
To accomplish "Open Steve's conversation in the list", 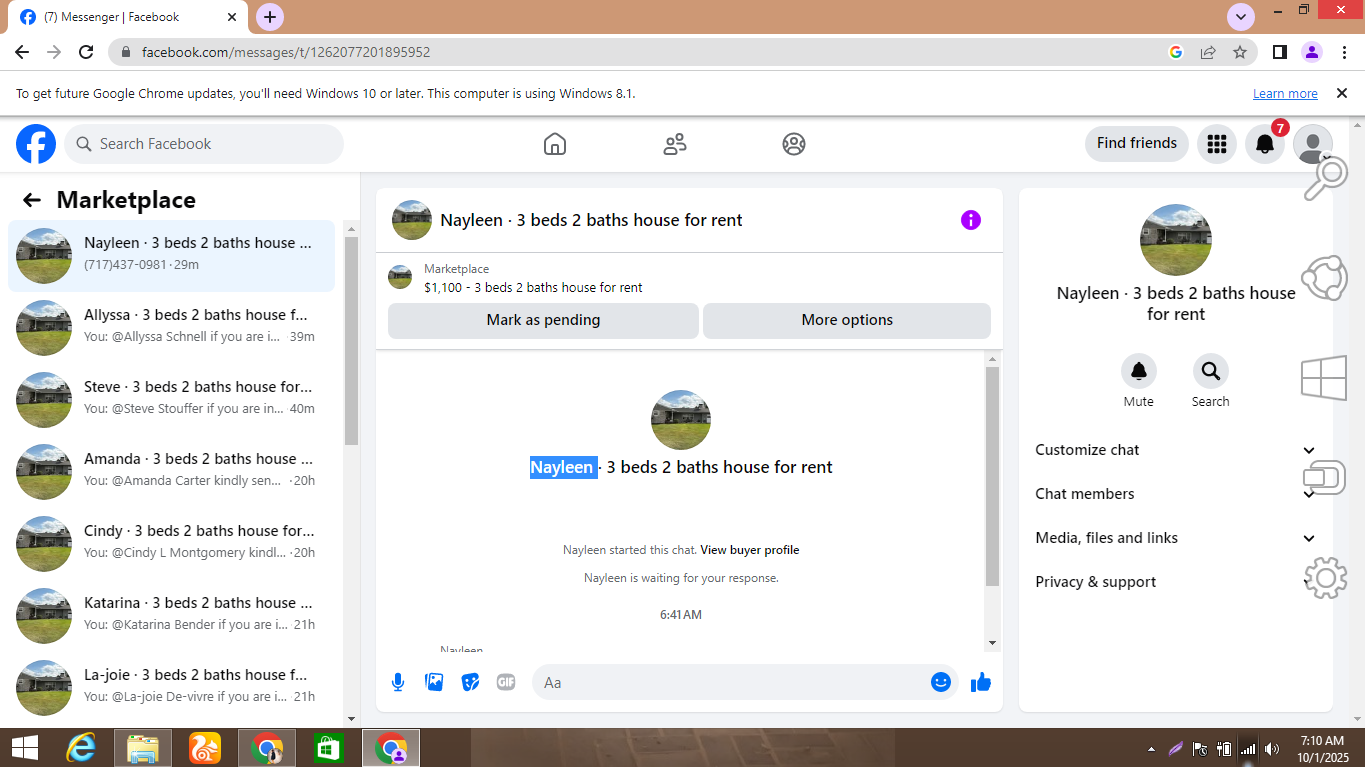I will [172, 400].
